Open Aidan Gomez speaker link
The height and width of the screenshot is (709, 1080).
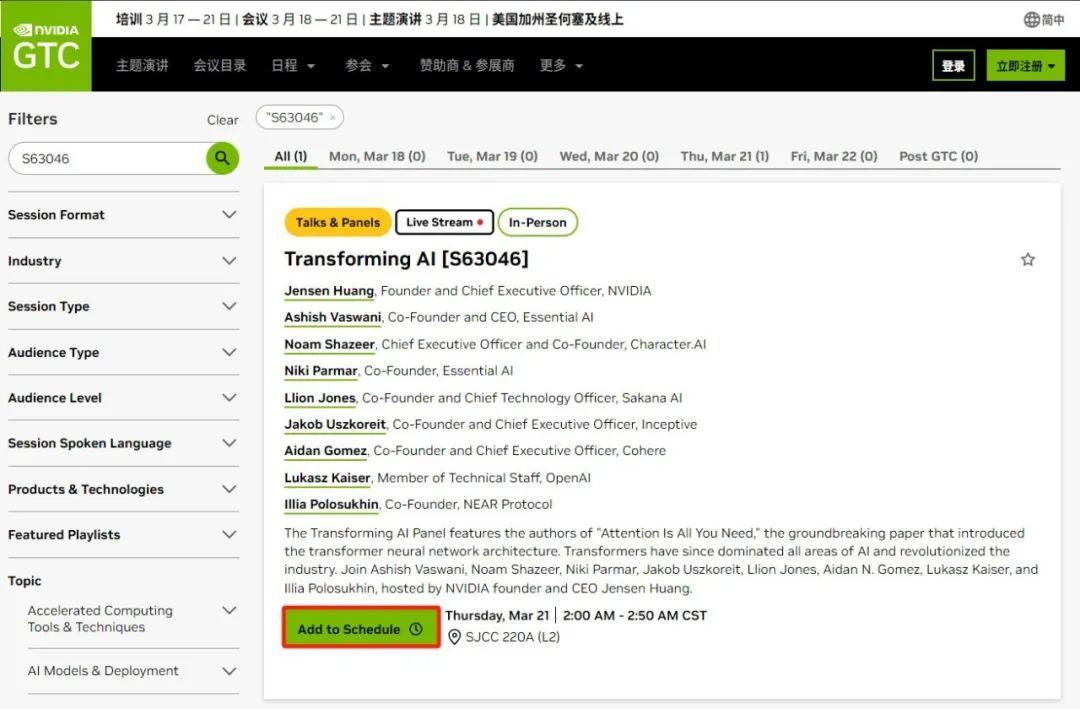click(x=326, y=451)
